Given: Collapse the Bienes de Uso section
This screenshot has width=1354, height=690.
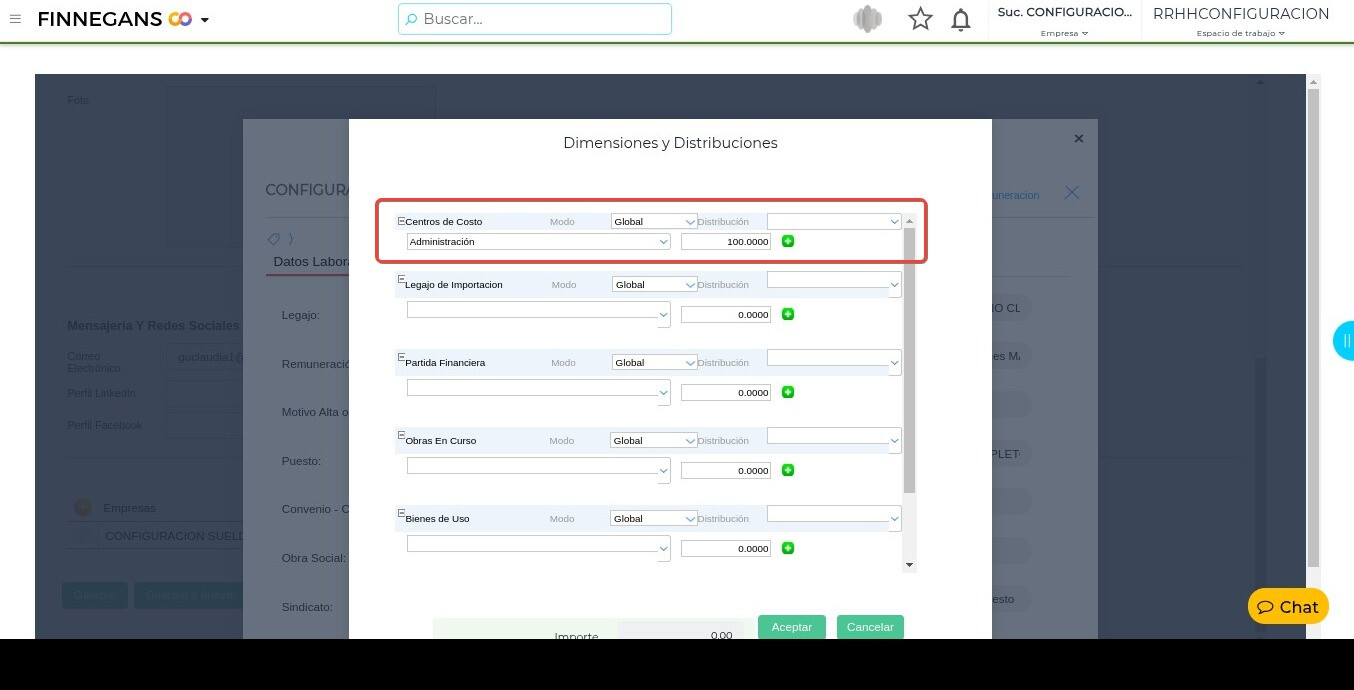Looking at the screenshot, I should pyautogui.click(x=401, y=514).
